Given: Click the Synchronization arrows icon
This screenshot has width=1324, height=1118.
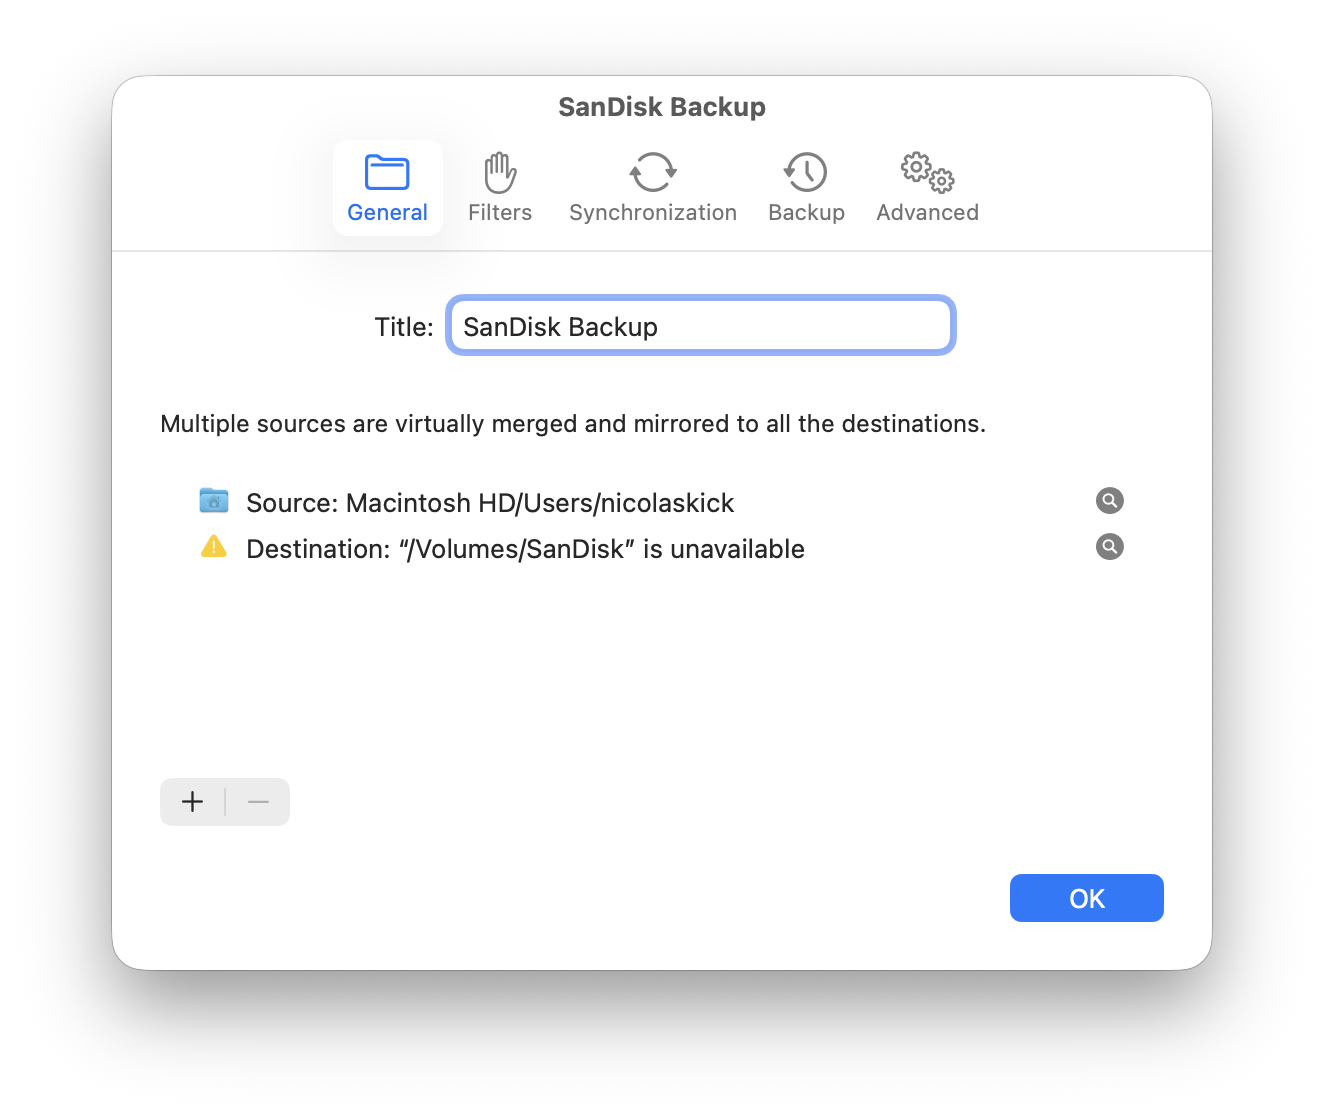Looking at the screenshot, I should (x=653, y=172).
